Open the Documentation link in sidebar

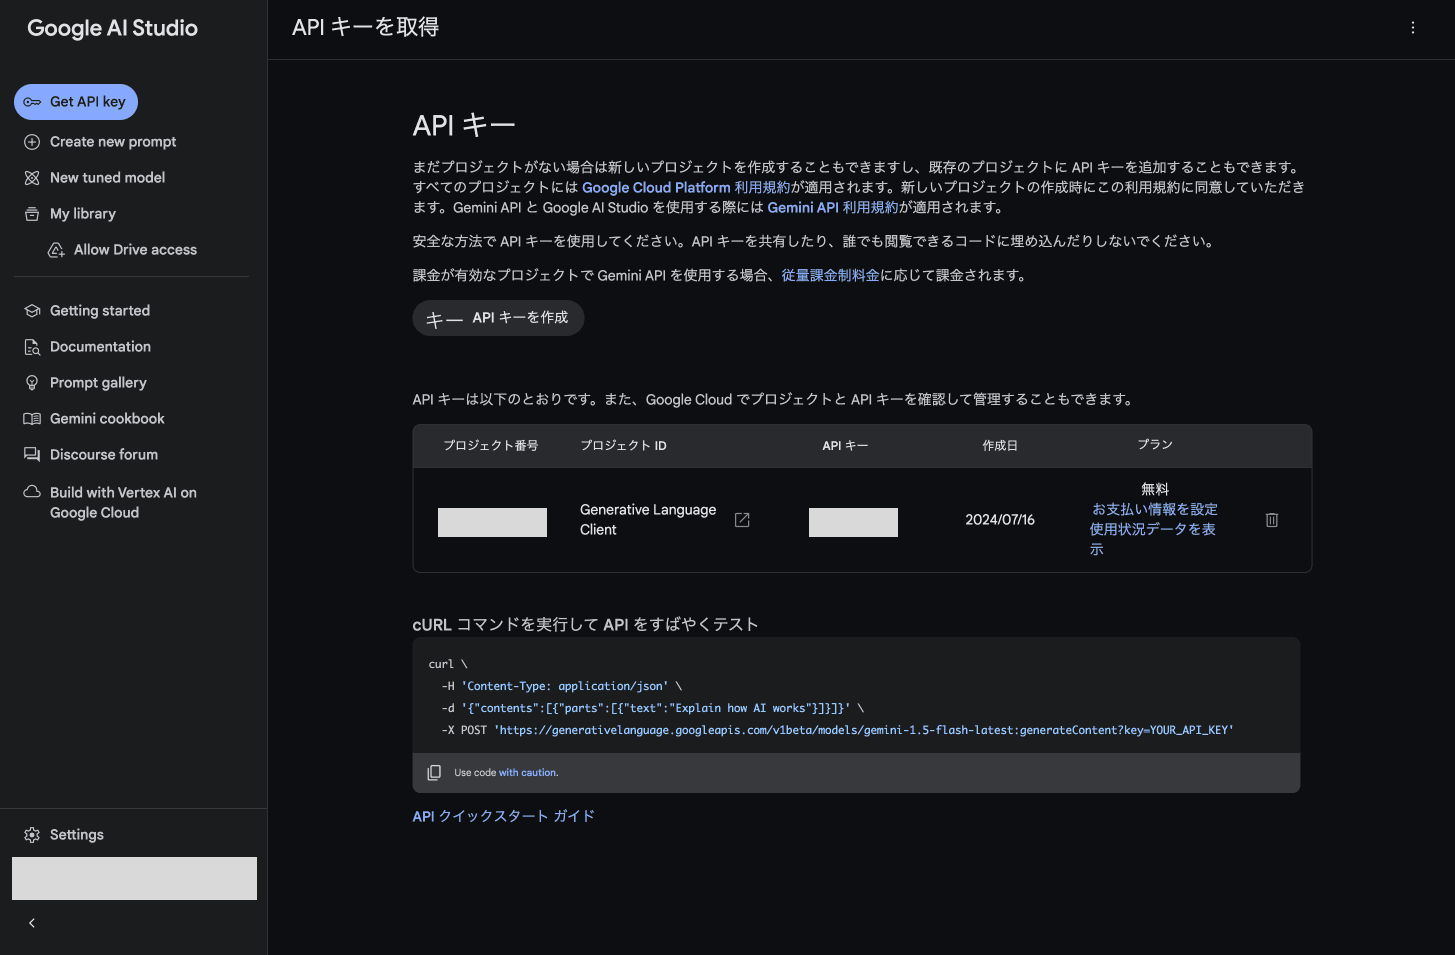point(100,347)
